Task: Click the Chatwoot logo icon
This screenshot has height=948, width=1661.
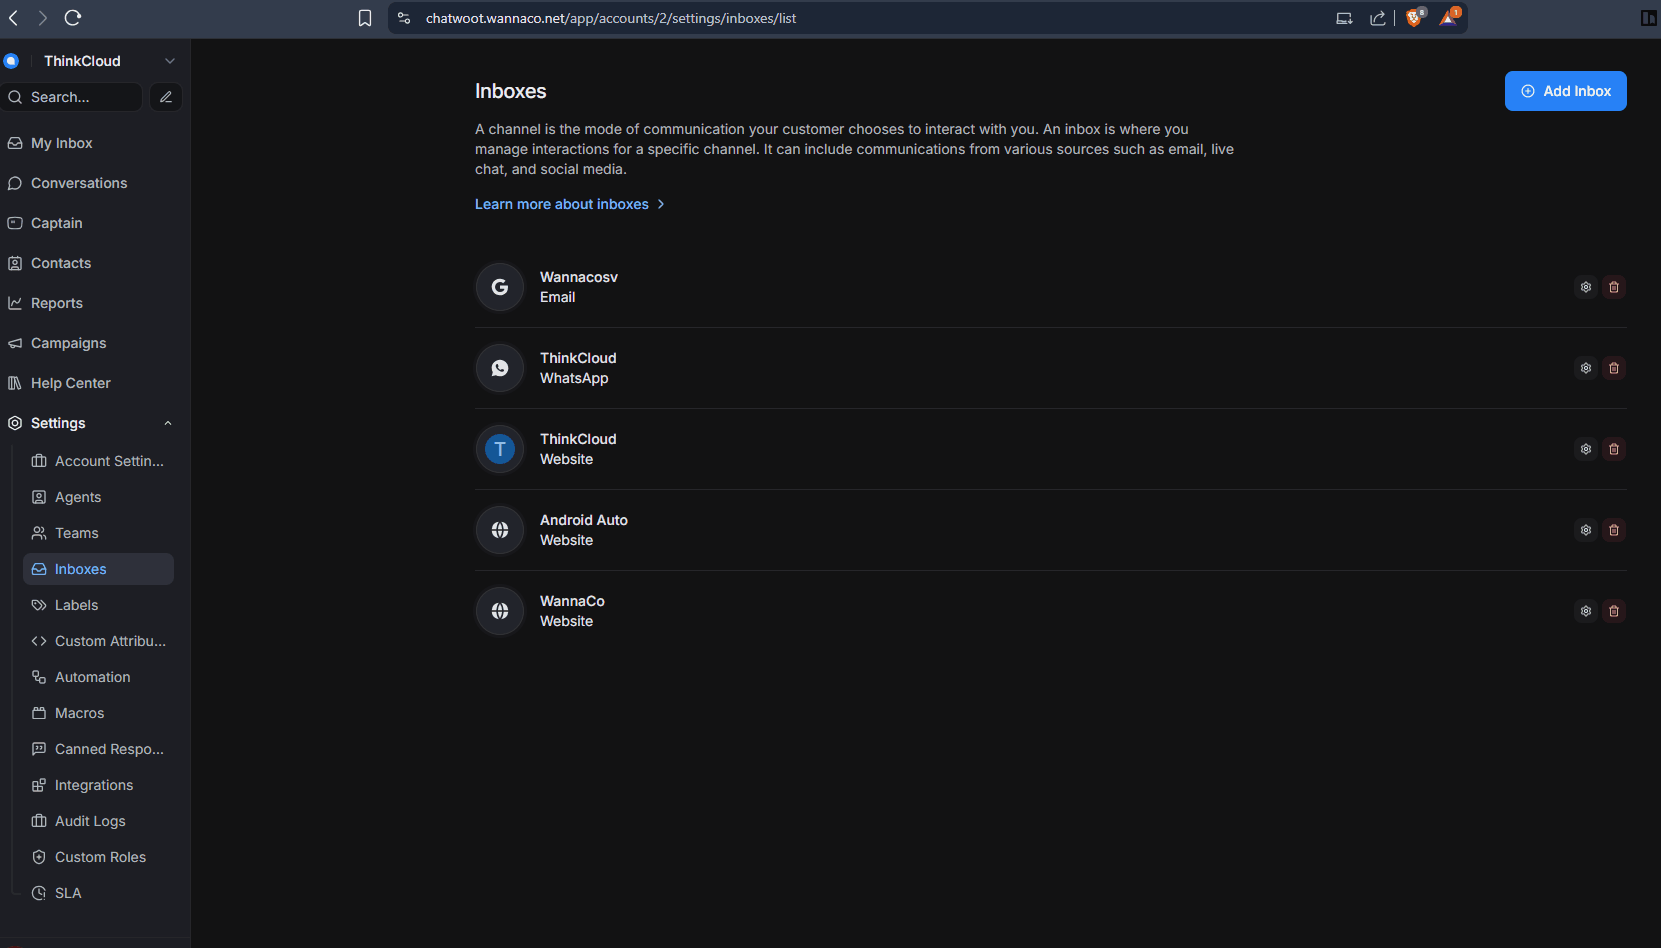Action: [x=11, y=61]
